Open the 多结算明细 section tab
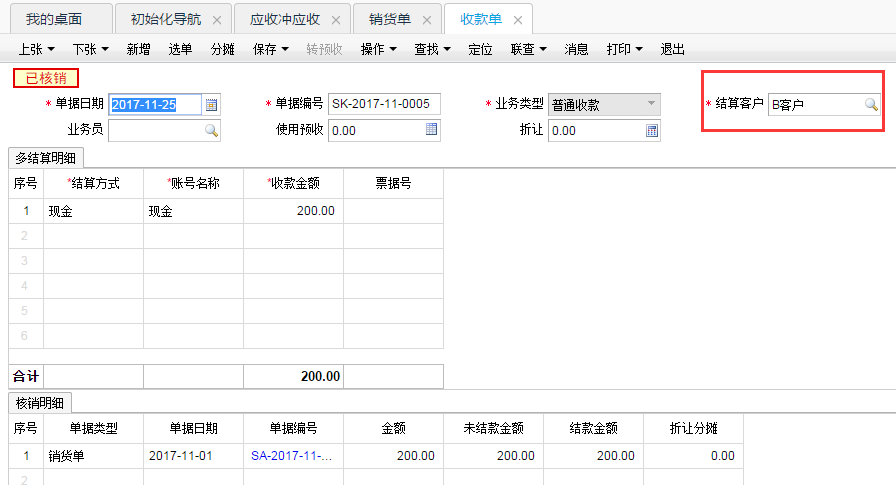Screen dimensions: 896x485 coord(46,158)
